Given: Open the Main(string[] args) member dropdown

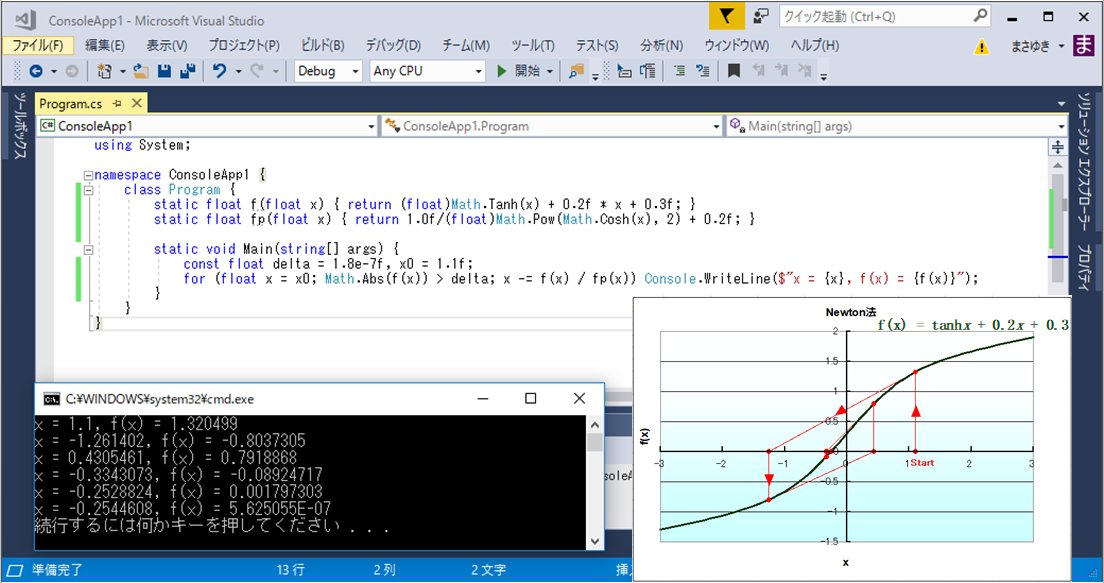Looking at the screenshot, I should tap(897, 126).
